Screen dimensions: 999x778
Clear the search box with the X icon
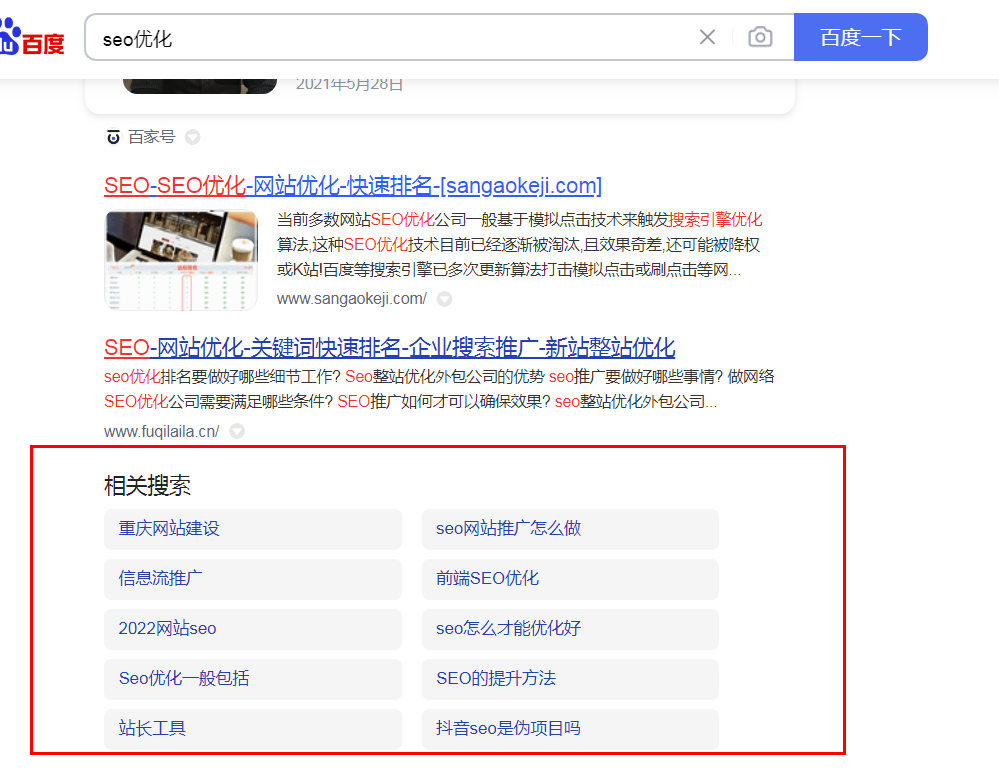click(707, 37)
